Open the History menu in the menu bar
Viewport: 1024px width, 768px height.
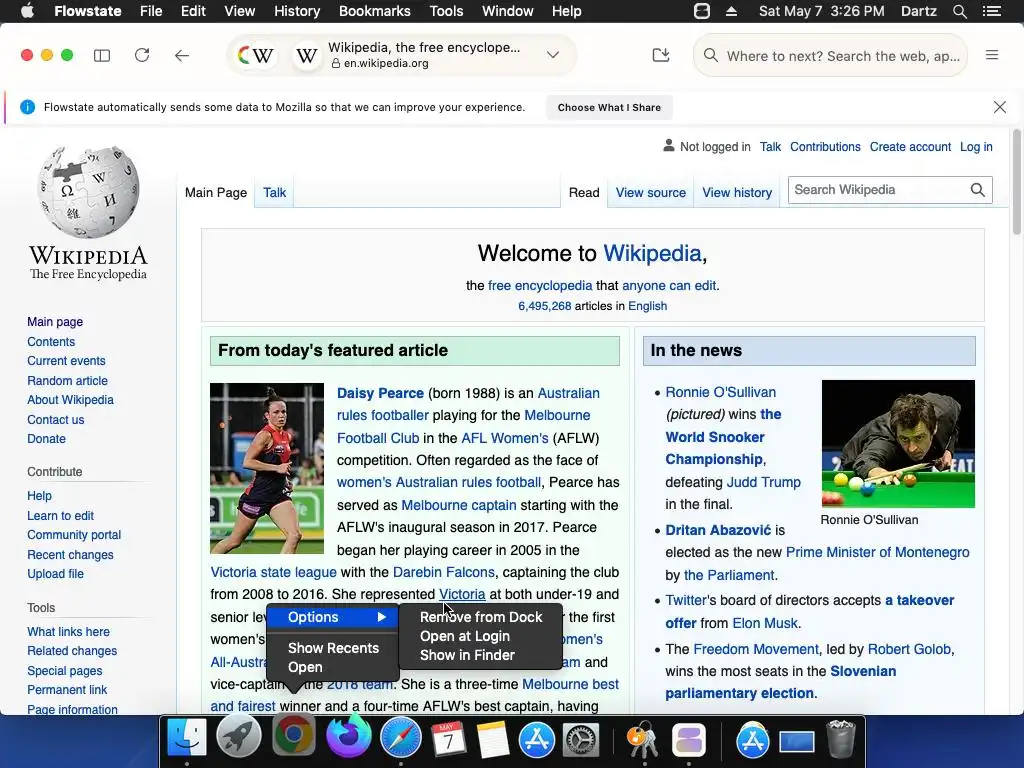tap(296, 11)
